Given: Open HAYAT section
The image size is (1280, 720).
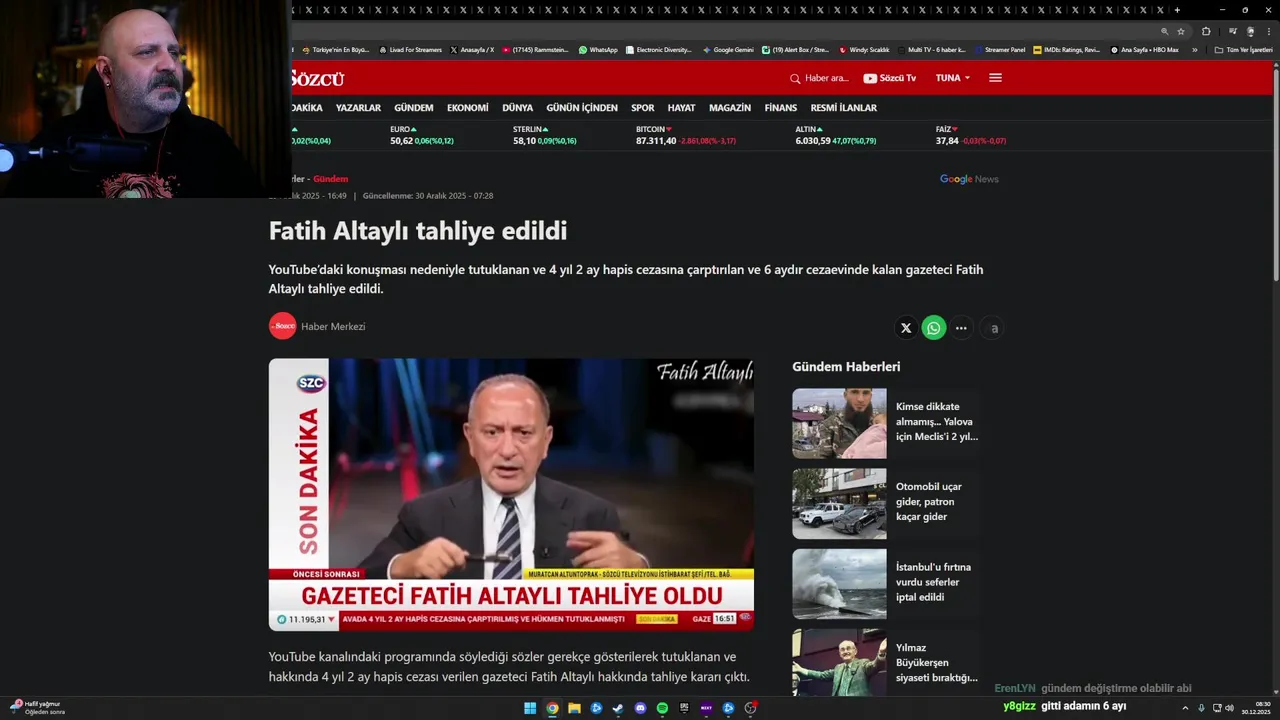Looking at the screenshot, I should [681, 108].
